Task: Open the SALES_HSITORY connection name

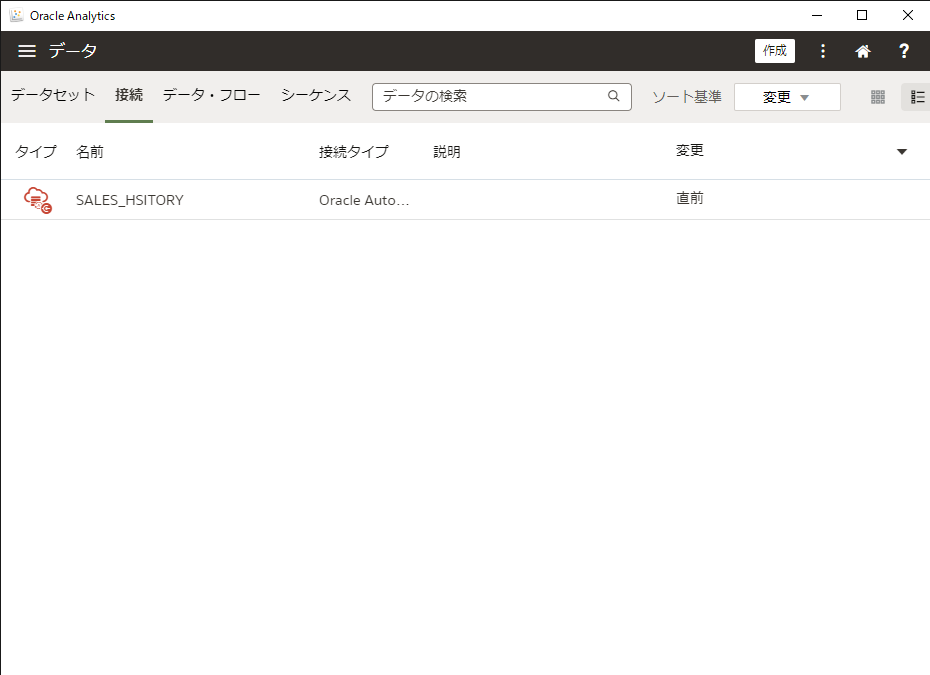Action: (x=130, y=200)
